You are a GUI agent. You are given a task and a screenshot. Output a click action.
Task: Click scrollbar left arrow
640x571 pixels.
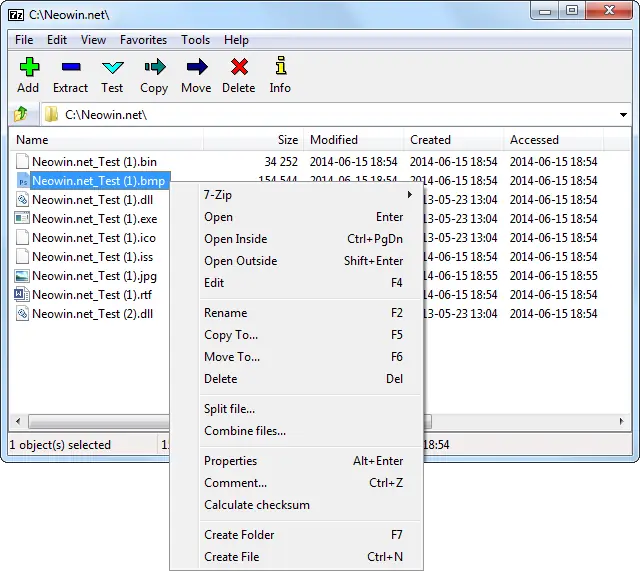pyautogui.click(x=18, y=421)
